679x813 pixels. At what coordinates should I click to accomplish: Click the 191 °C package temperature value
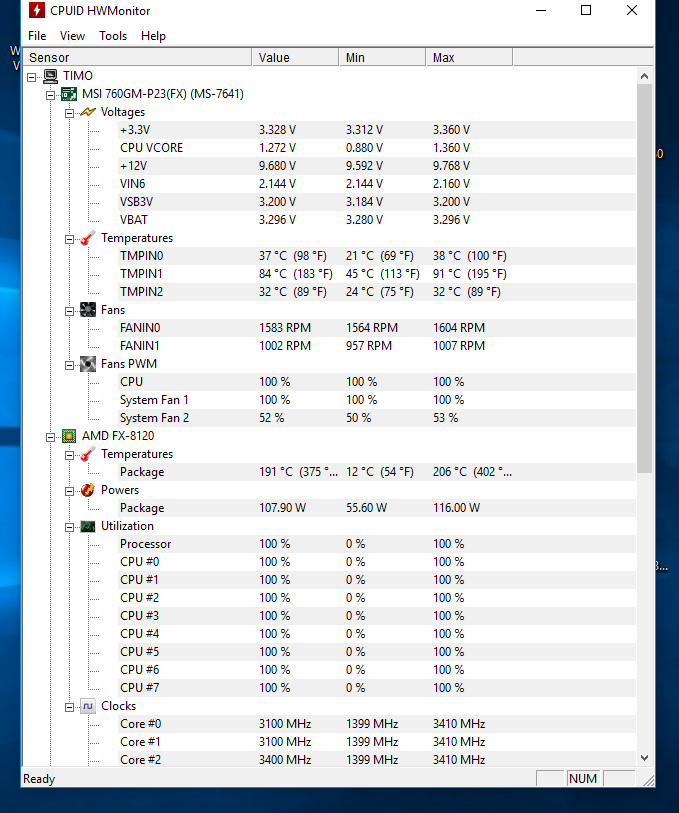[299, 472]
